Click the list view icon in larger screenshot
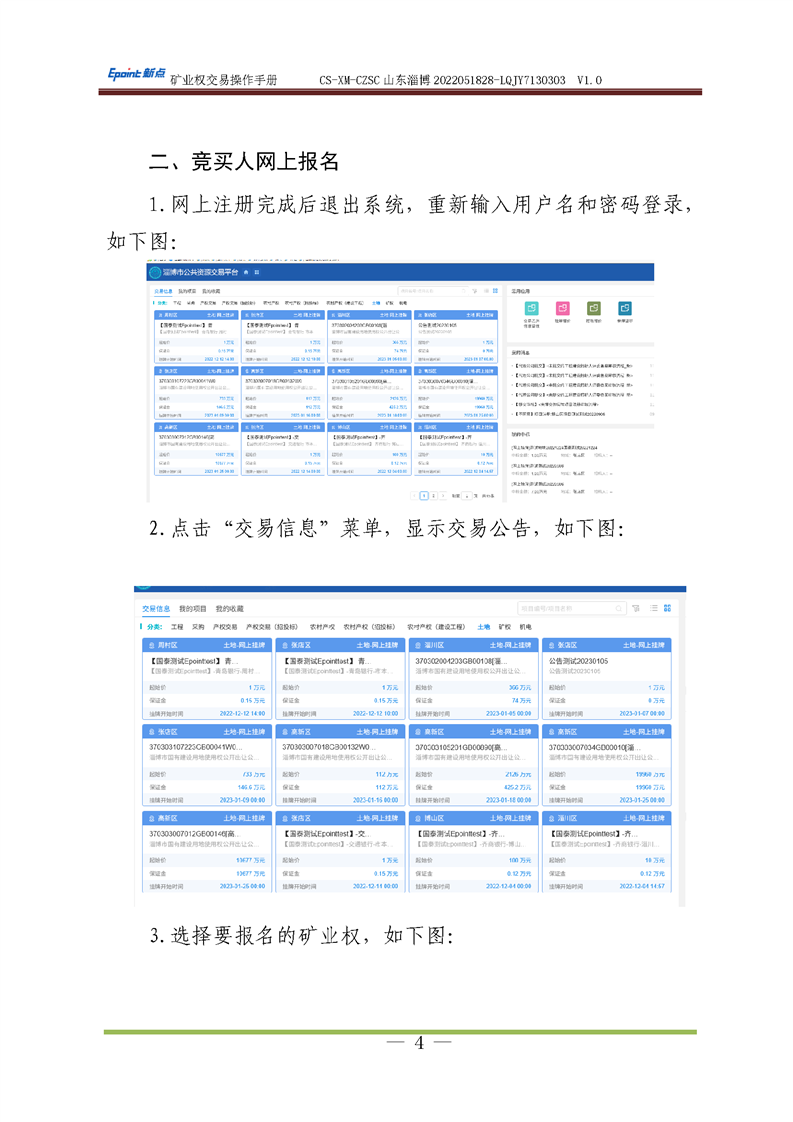This screenshot has height=1122, width=793. point(651,608)
